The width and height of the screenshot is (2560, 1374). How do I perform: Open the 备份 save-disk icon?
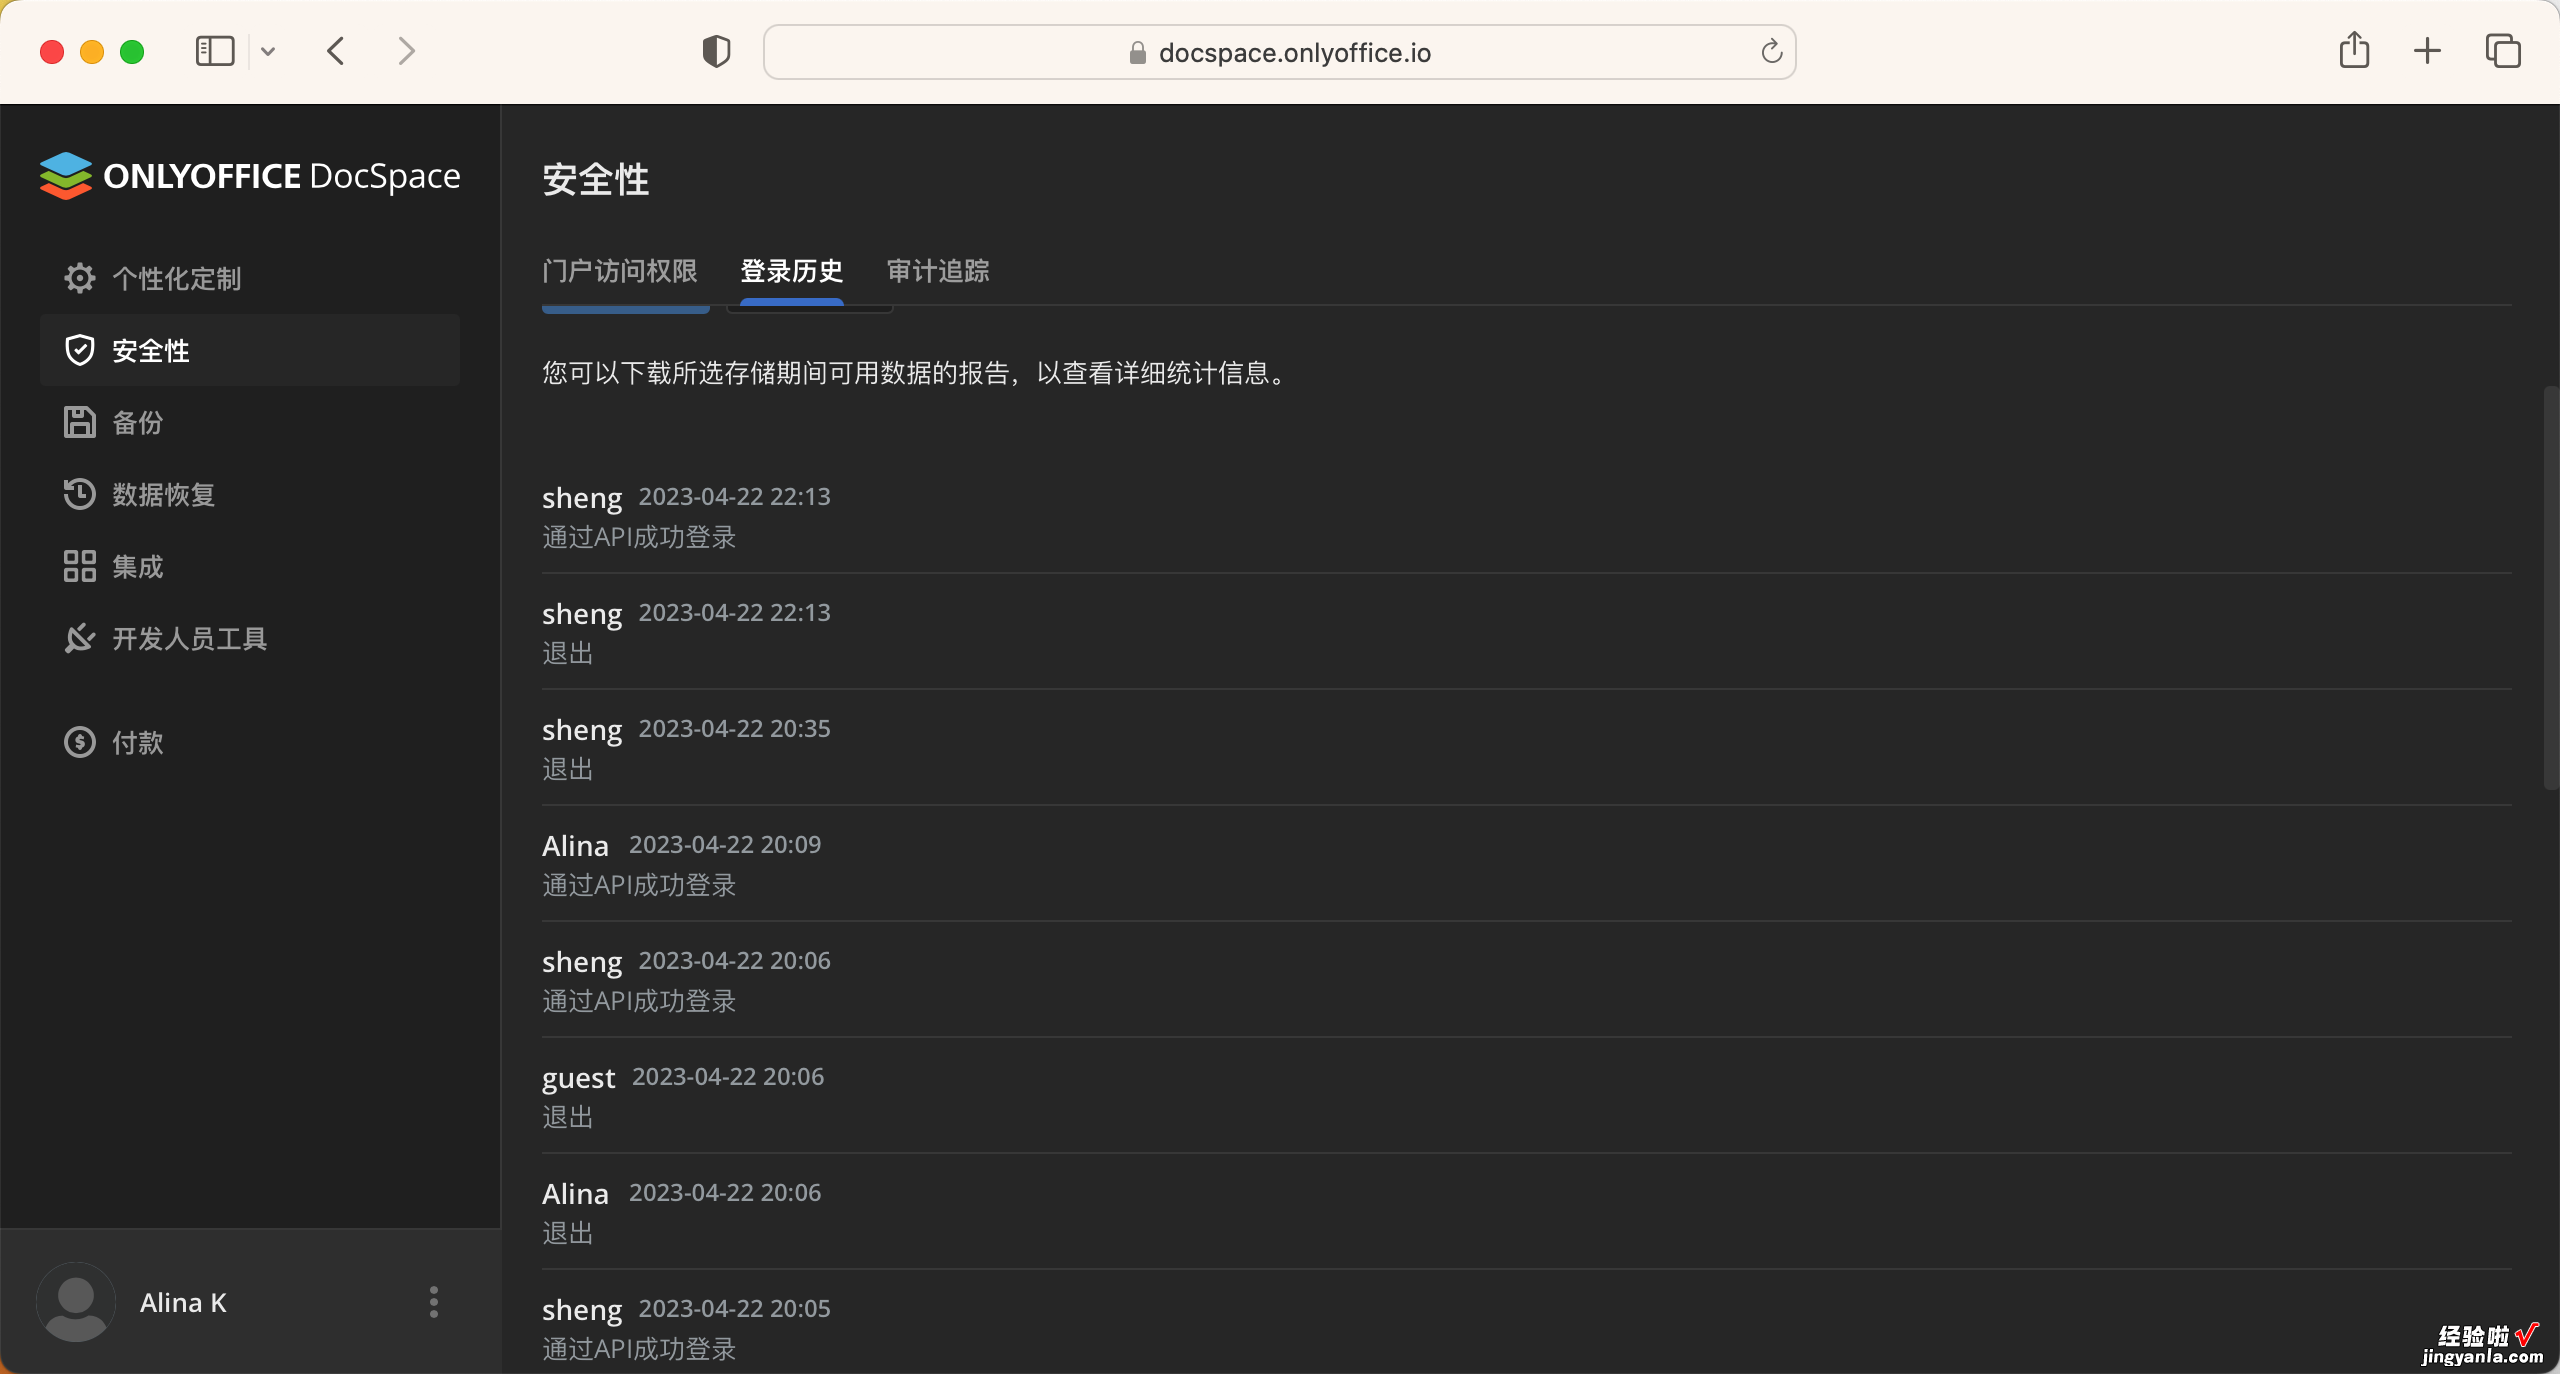click(x=80, y=422)
